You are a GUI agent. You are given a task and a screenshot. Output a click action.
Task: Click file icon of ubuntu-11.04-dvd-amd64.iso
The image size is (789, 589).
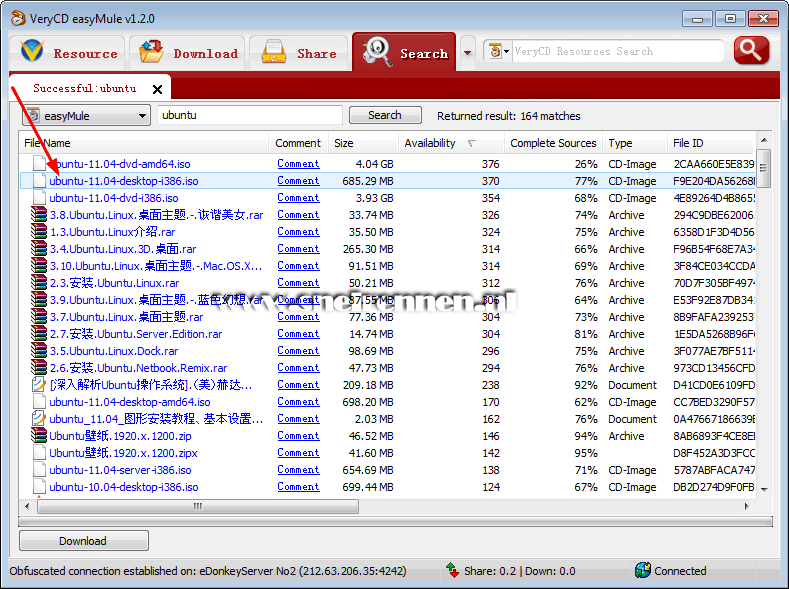point(39,163)
